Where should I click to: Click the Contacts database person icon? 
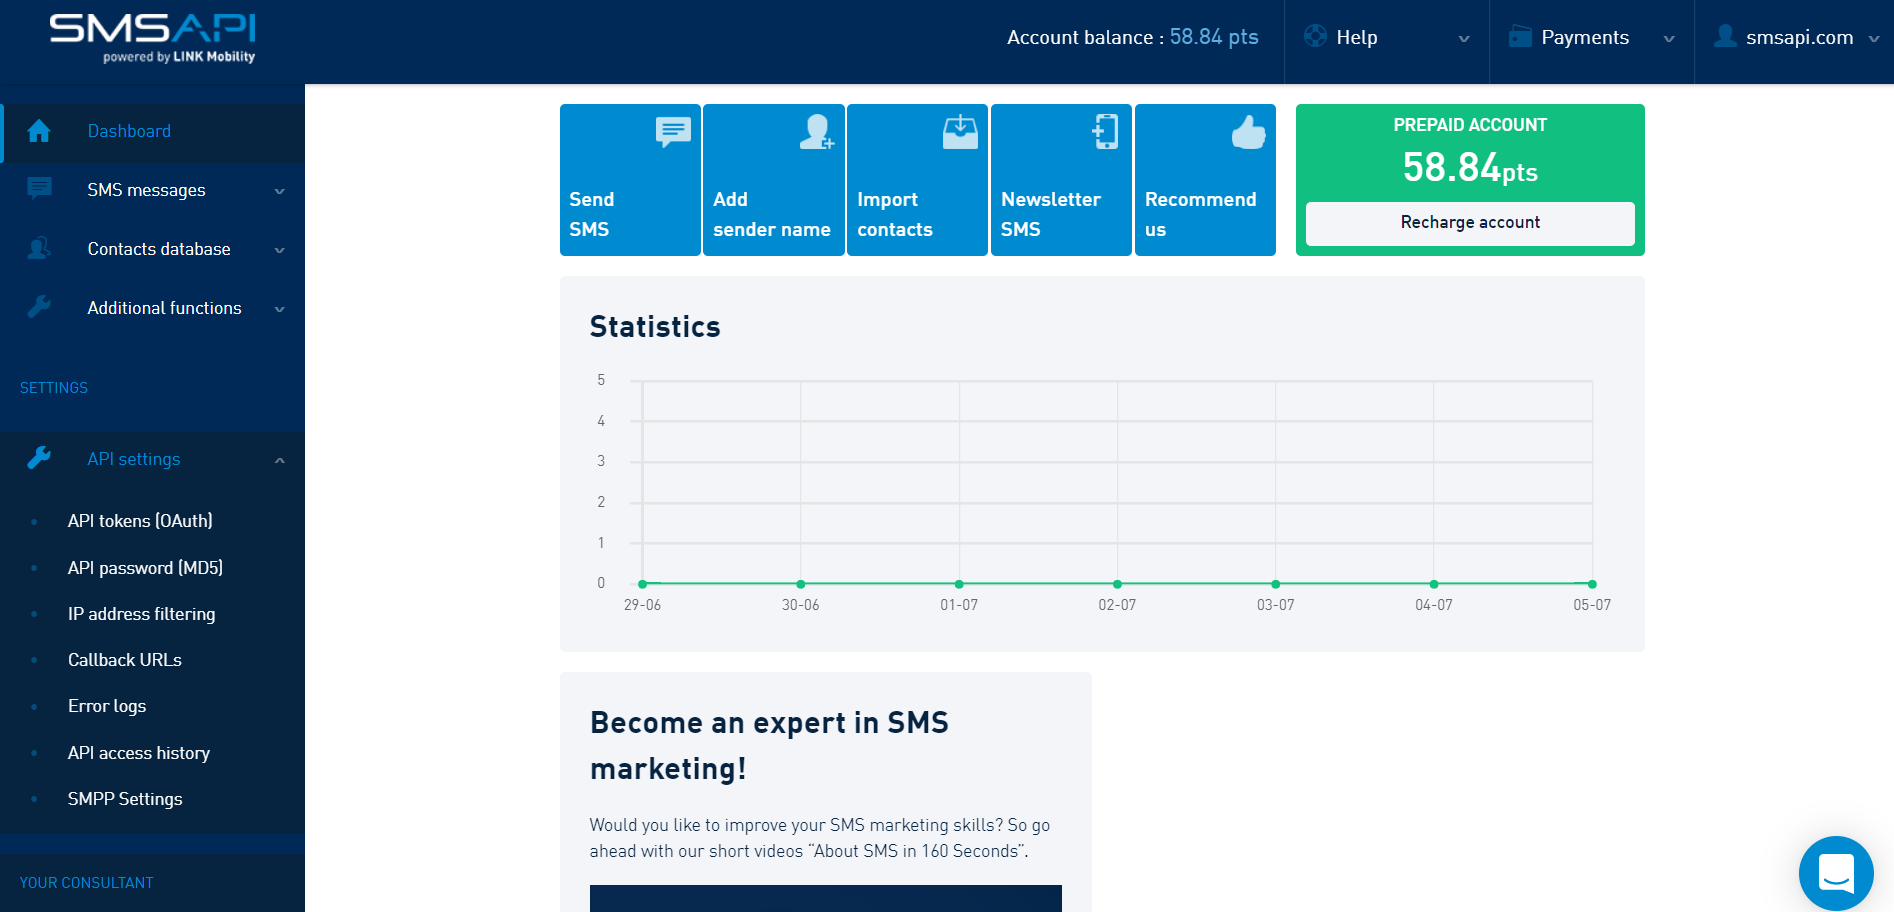click(39, 248)
